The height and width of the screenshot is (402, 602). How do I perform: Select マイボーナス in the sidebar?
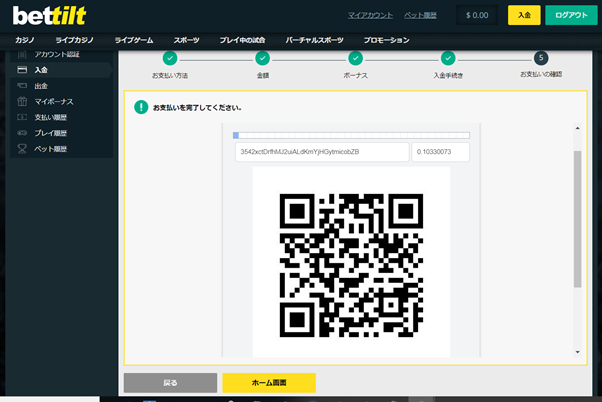click(x=61, y=102)
